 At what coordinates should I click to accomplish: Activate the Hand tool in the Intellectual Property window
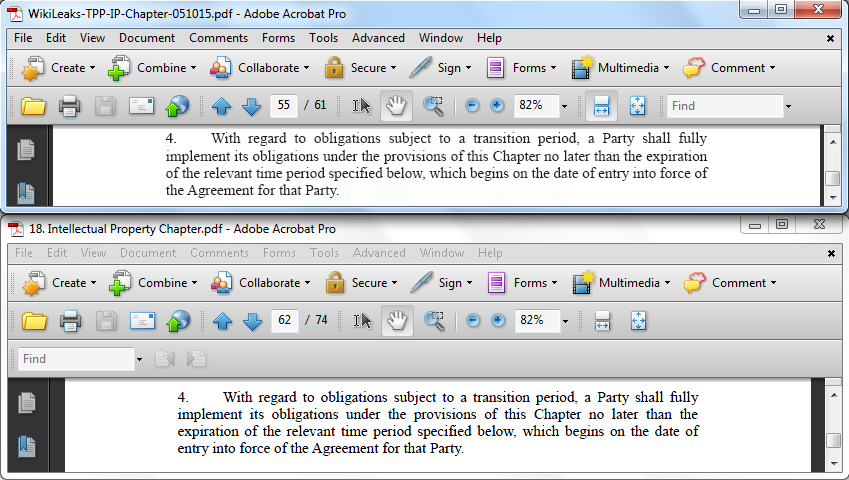point(397,321)
